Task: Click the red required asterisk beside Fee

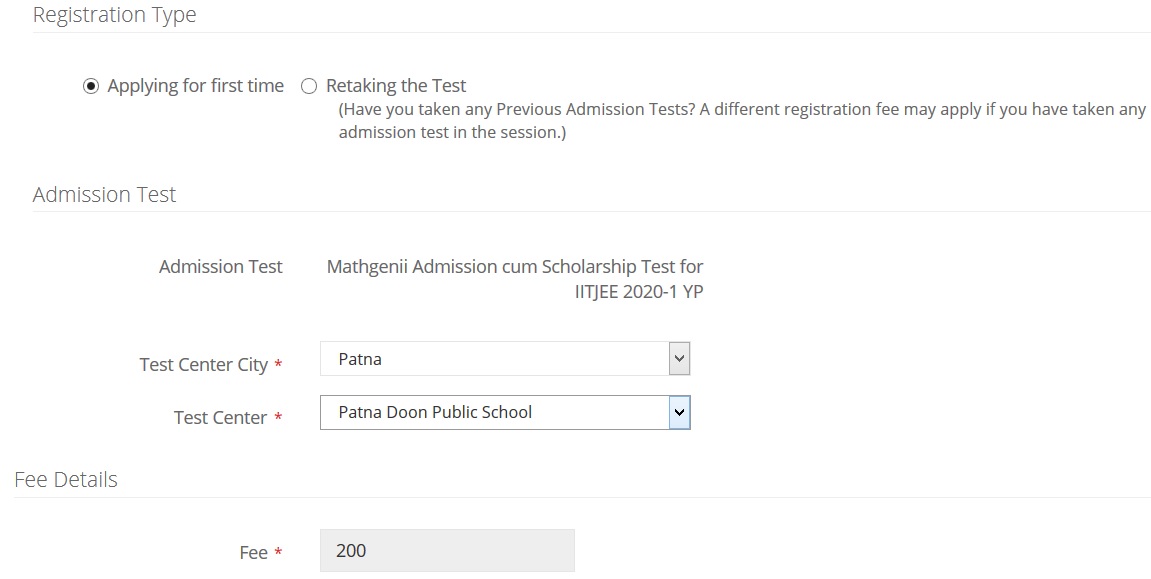Action: pos(278,552)
